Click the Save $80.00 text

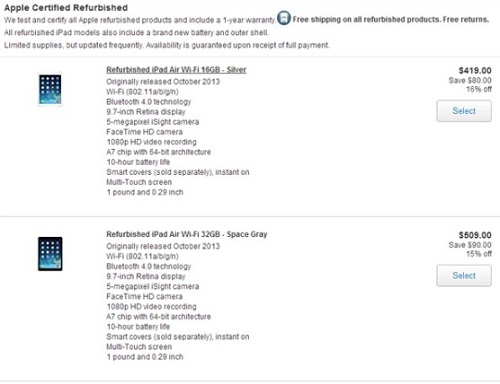(x=470, y=80)
